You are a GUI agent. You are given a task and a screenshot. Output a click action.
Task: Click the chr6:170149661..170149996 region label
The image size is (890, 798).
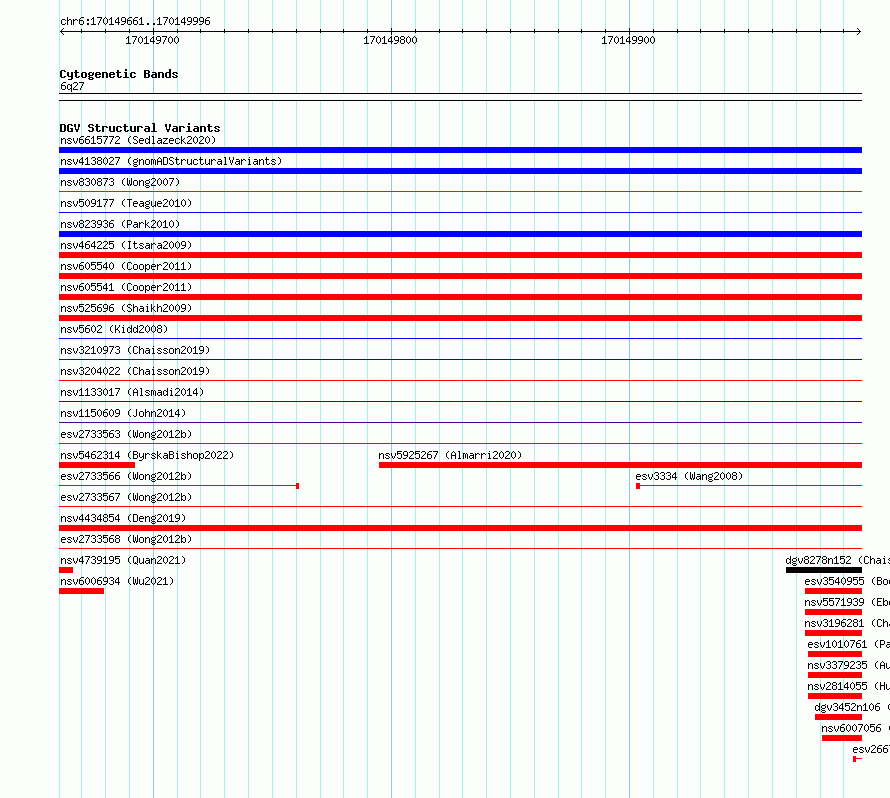pyautogui.click(x=135, y=22)
